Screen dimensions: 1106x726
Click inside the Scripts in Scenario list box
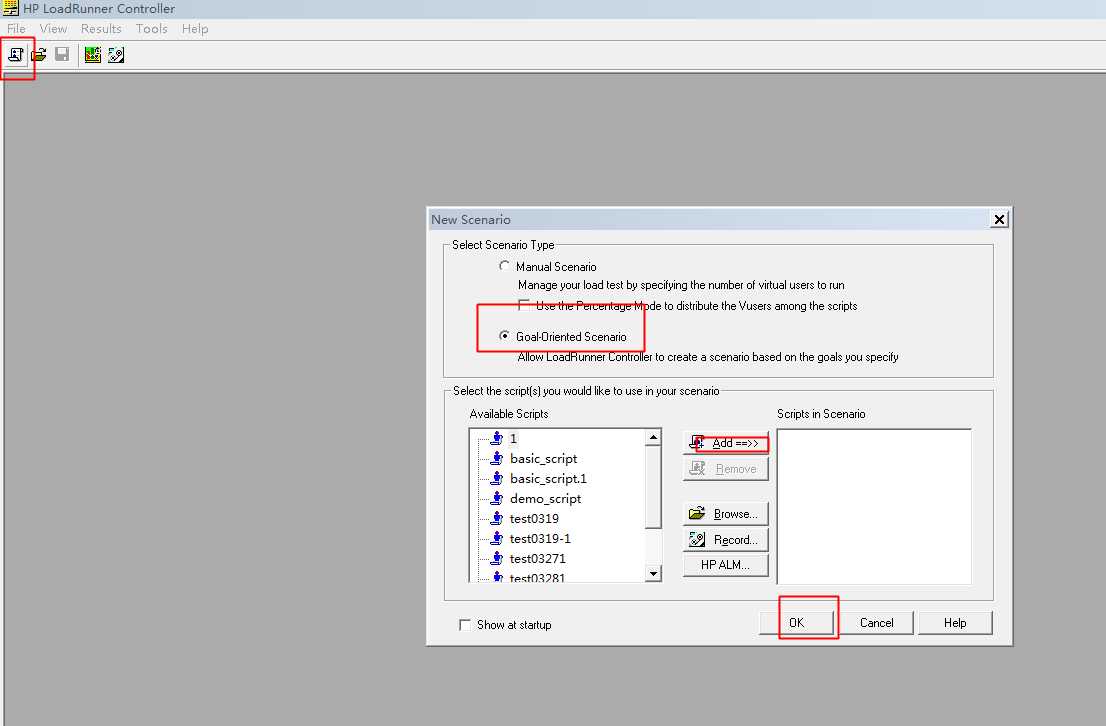874,507
